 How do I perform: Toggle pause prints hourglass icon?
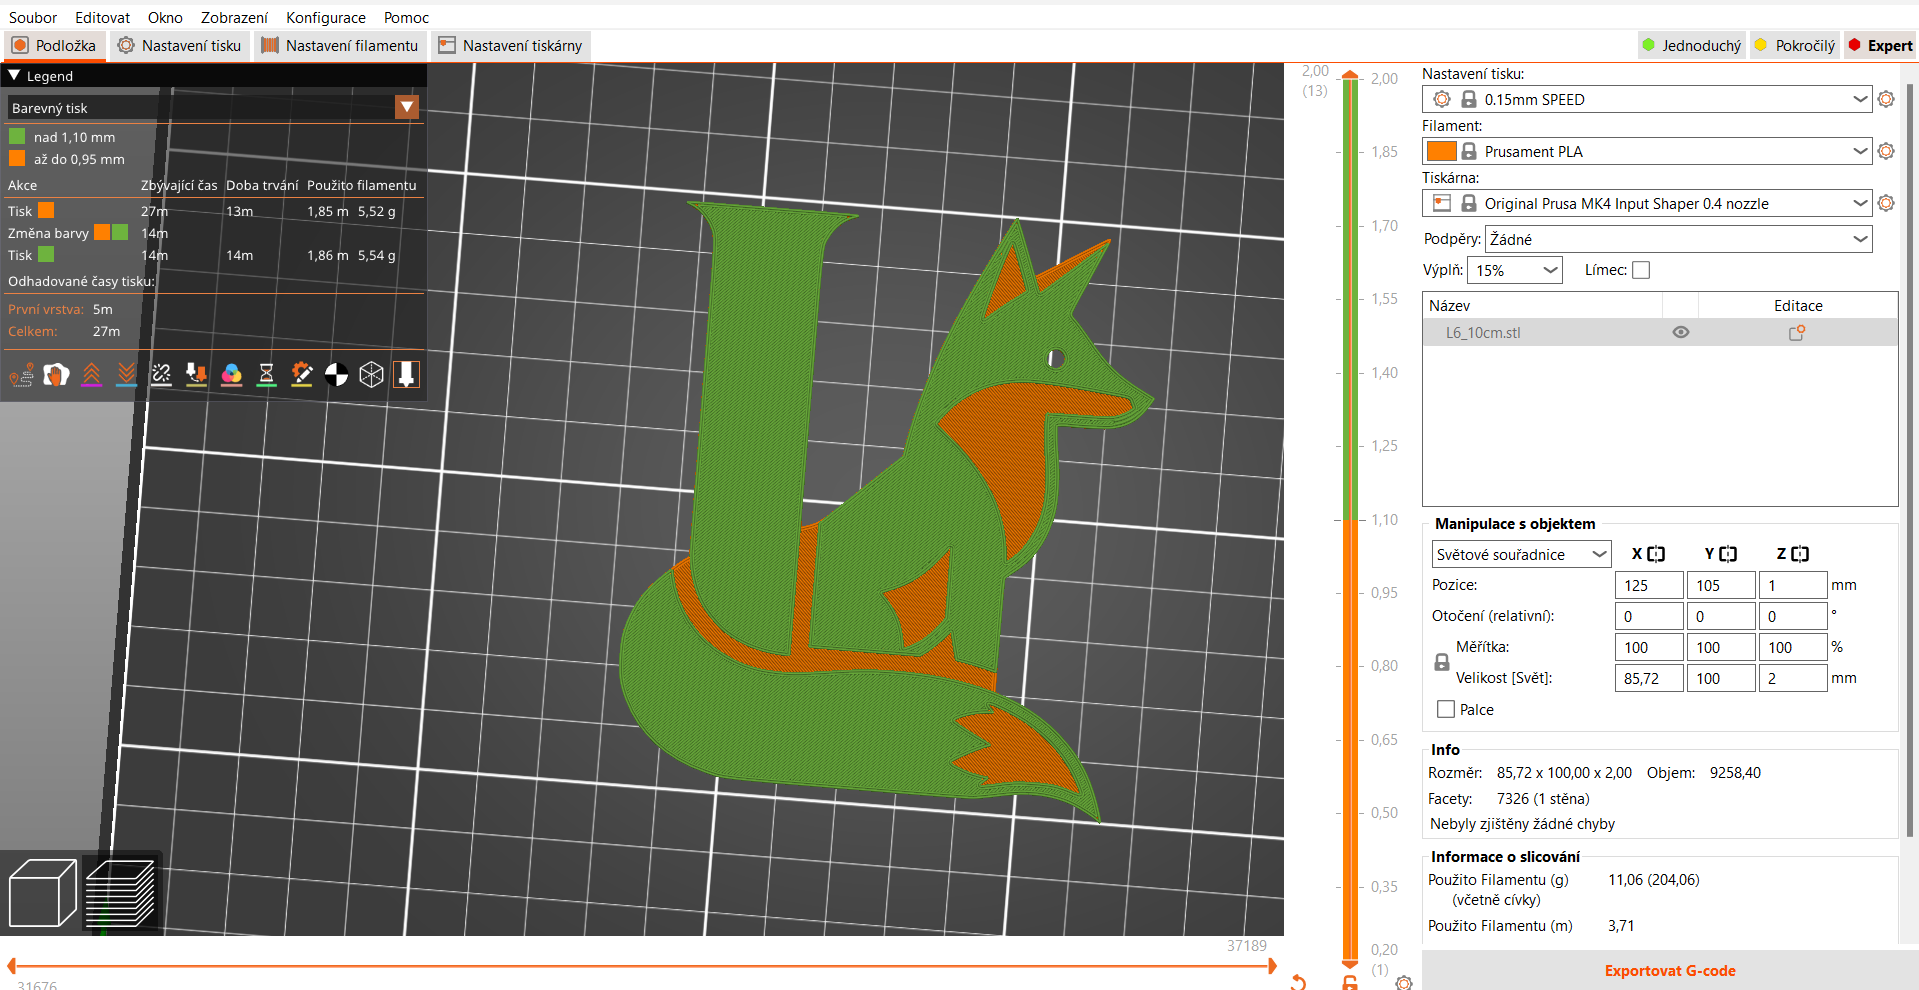tap(266, 375)
